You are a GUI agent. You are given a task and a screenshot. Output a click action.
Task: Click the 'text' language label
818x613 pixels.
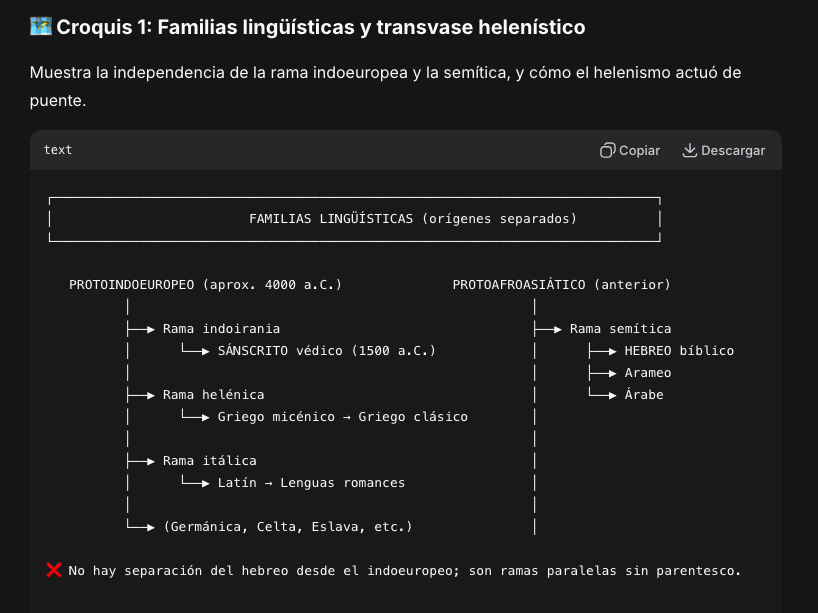[x=58, y=150]
